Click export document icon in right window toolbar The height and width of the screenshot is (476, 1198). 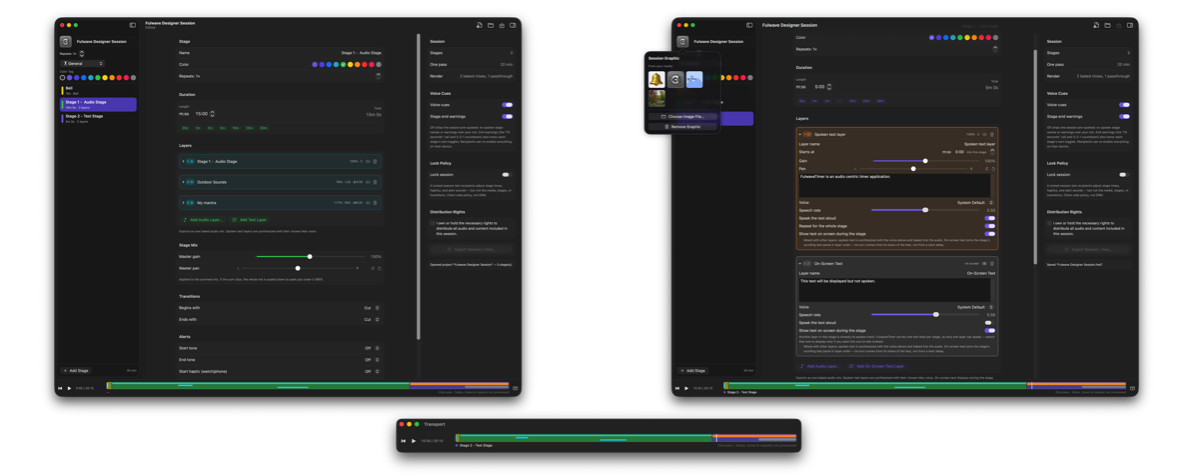tap(1096, 25)
